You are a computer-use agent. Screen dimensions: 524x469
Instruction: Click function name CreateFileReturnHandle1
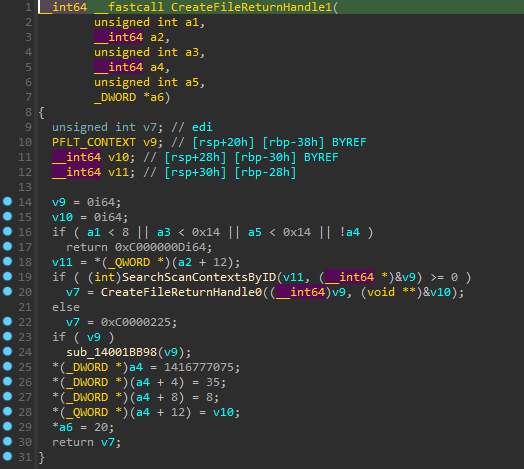[252, 7]
